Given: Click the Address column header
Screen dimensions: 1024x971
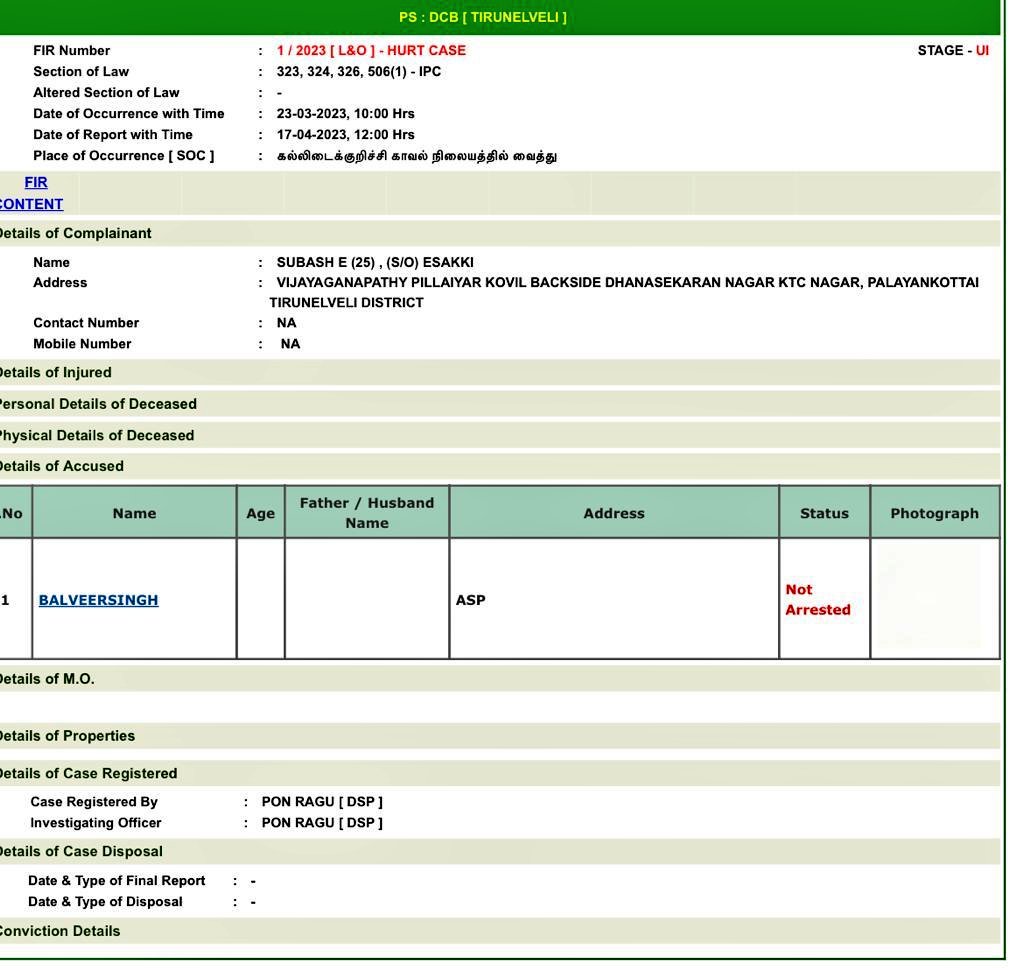Looking at the screenshot, I should pyautogui.click(x=614, y=513).
